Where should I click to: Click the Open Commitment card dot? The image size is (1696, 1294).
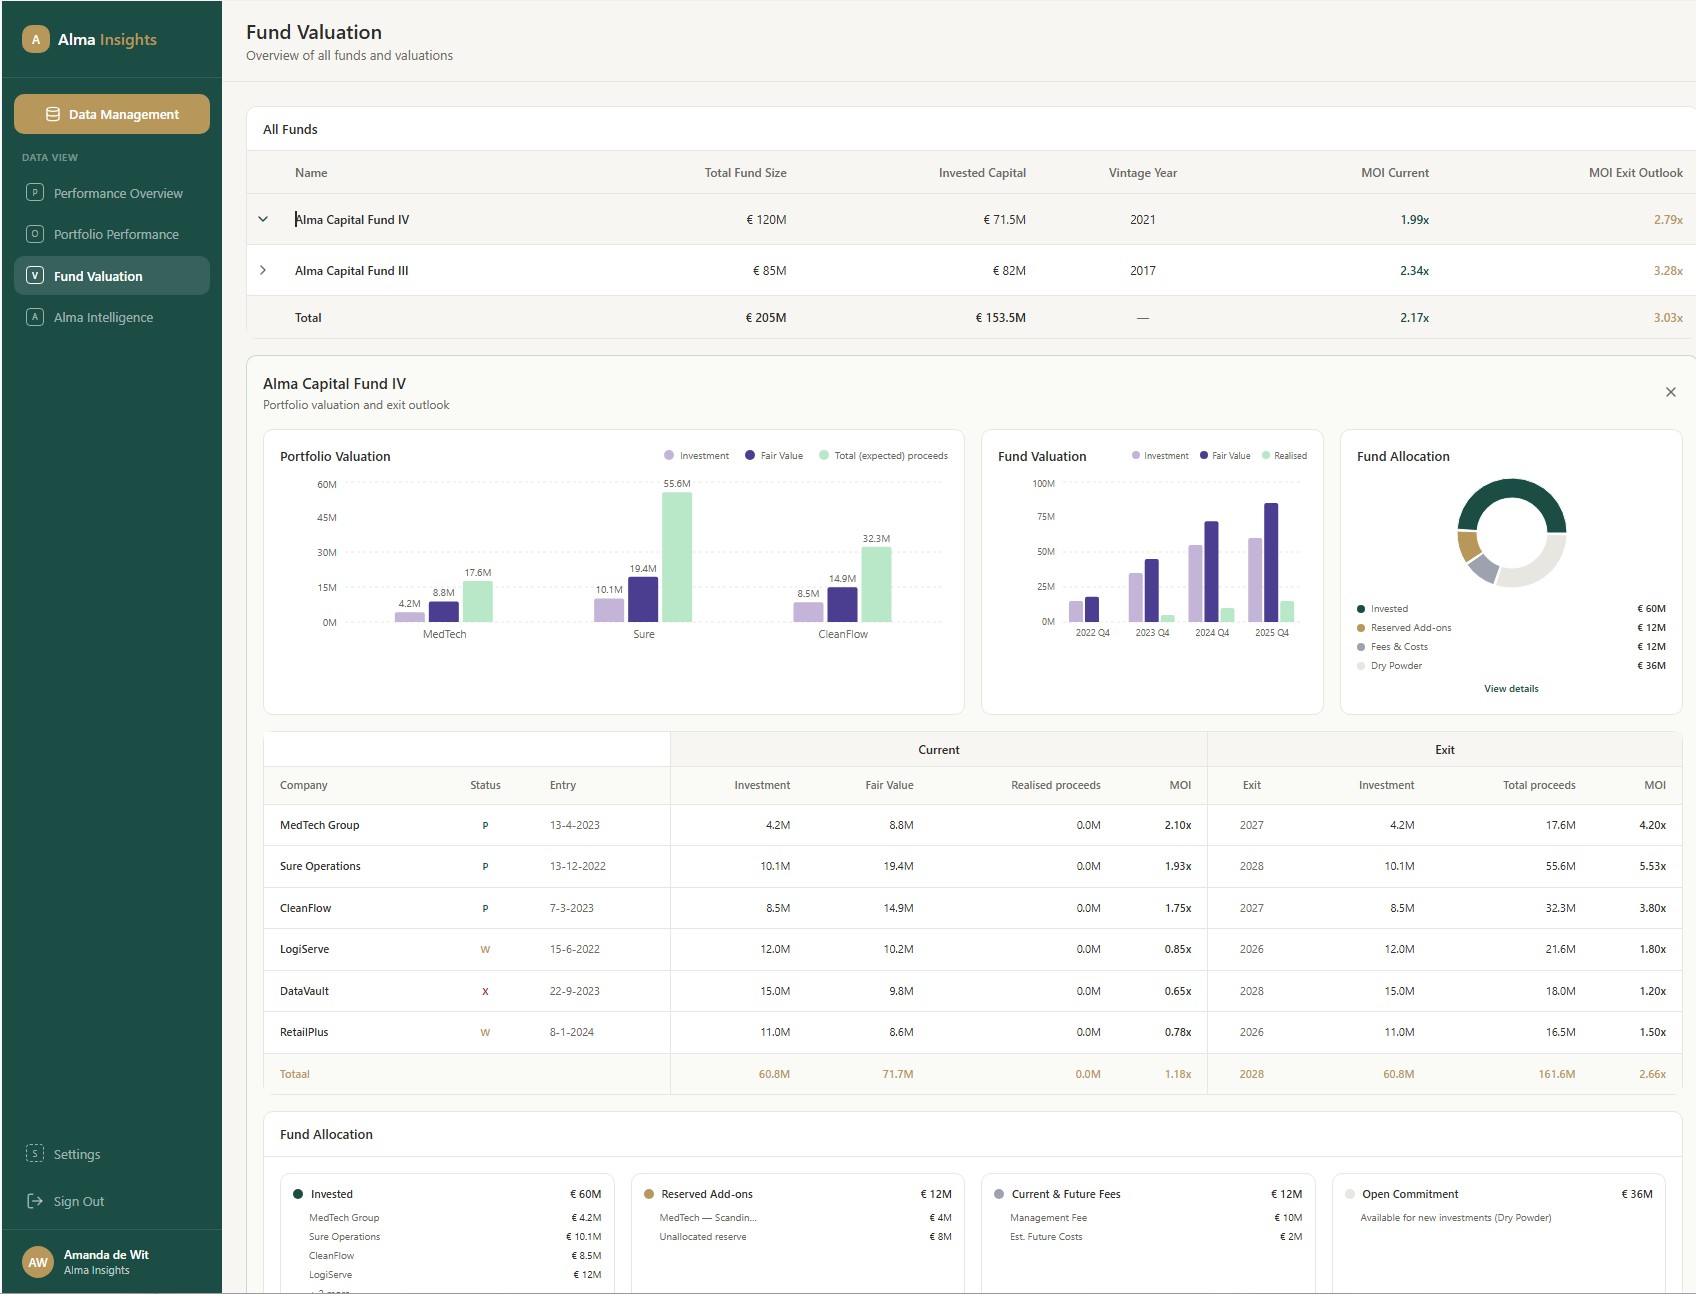tap(1350, 1194)
